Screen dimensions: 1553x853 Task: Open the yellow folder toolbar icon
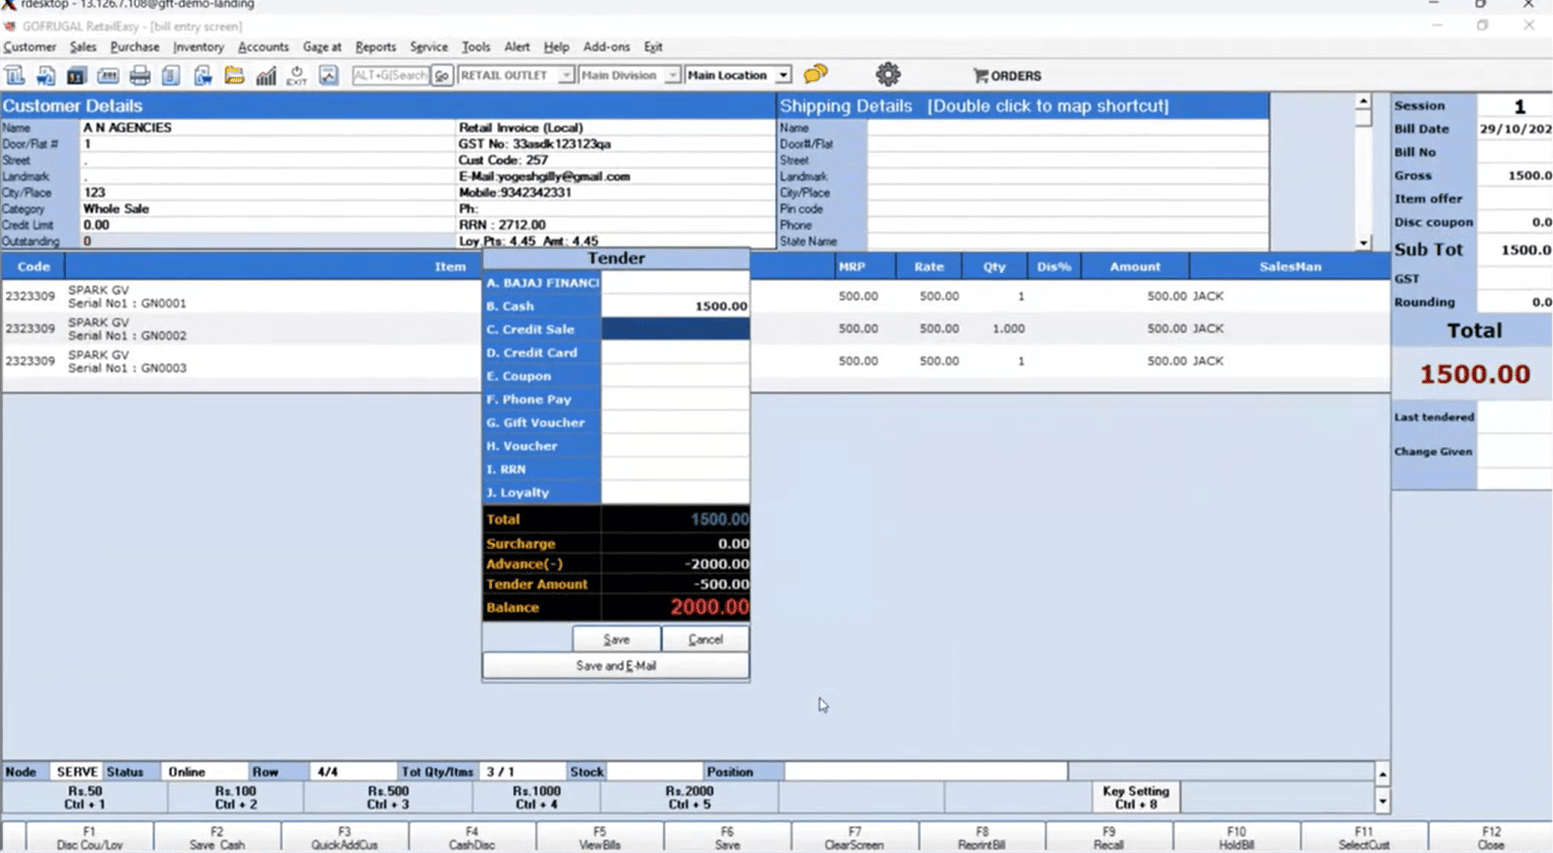click(234, 76)
